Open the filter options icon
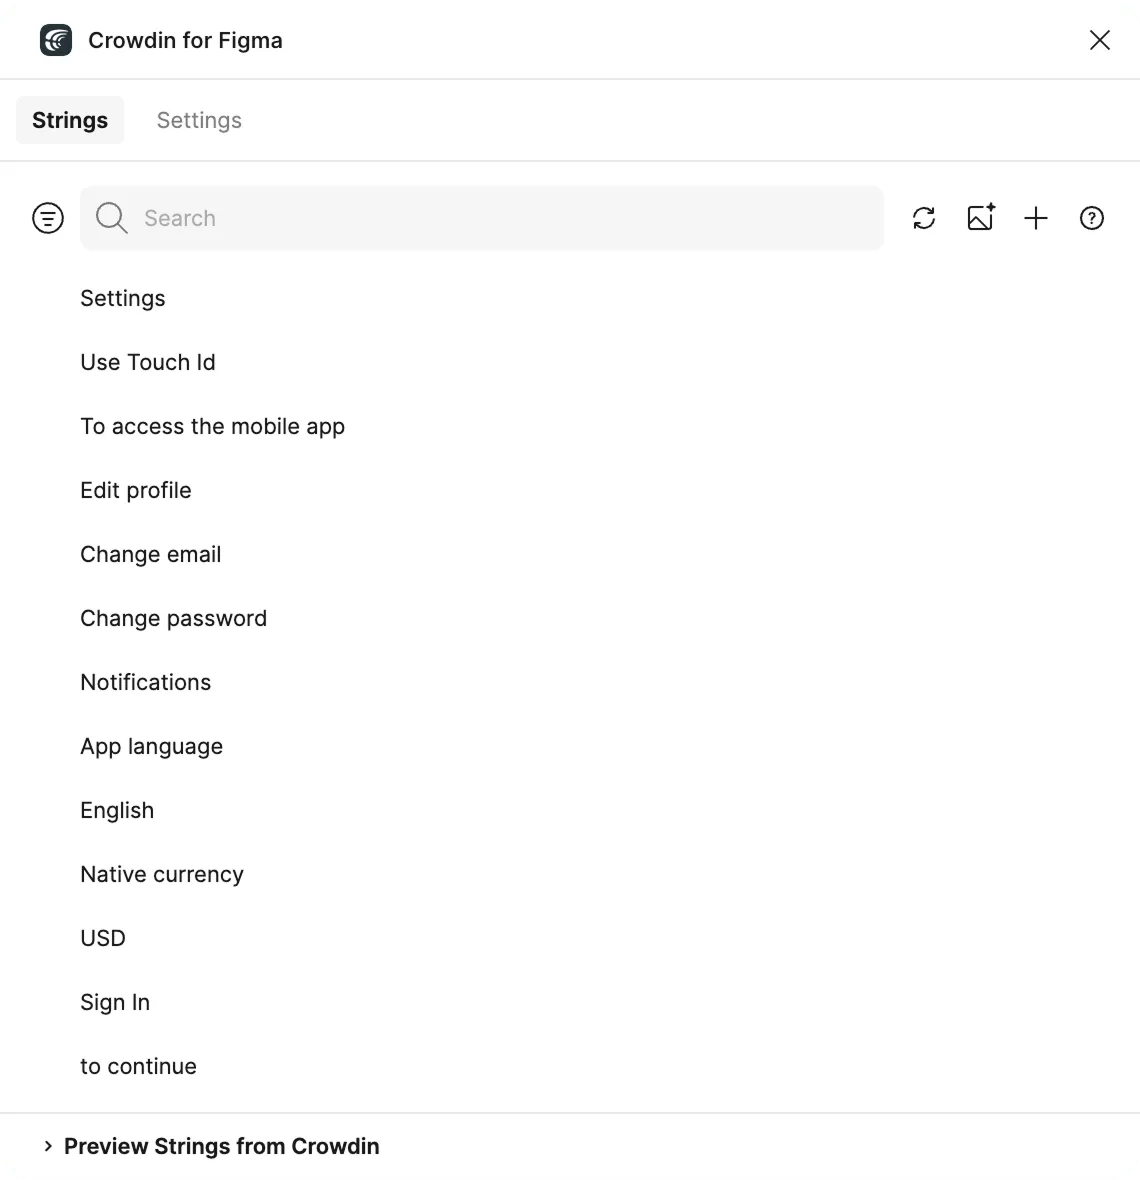This screenshot has width=1140, height=1180. click(48, 218)
